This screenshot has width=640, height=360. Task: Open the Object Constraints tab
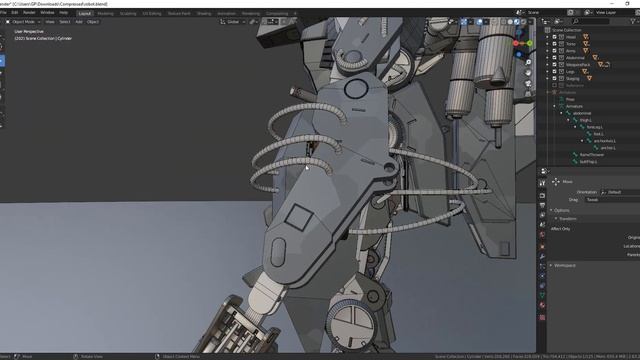[x=542, y=286]
